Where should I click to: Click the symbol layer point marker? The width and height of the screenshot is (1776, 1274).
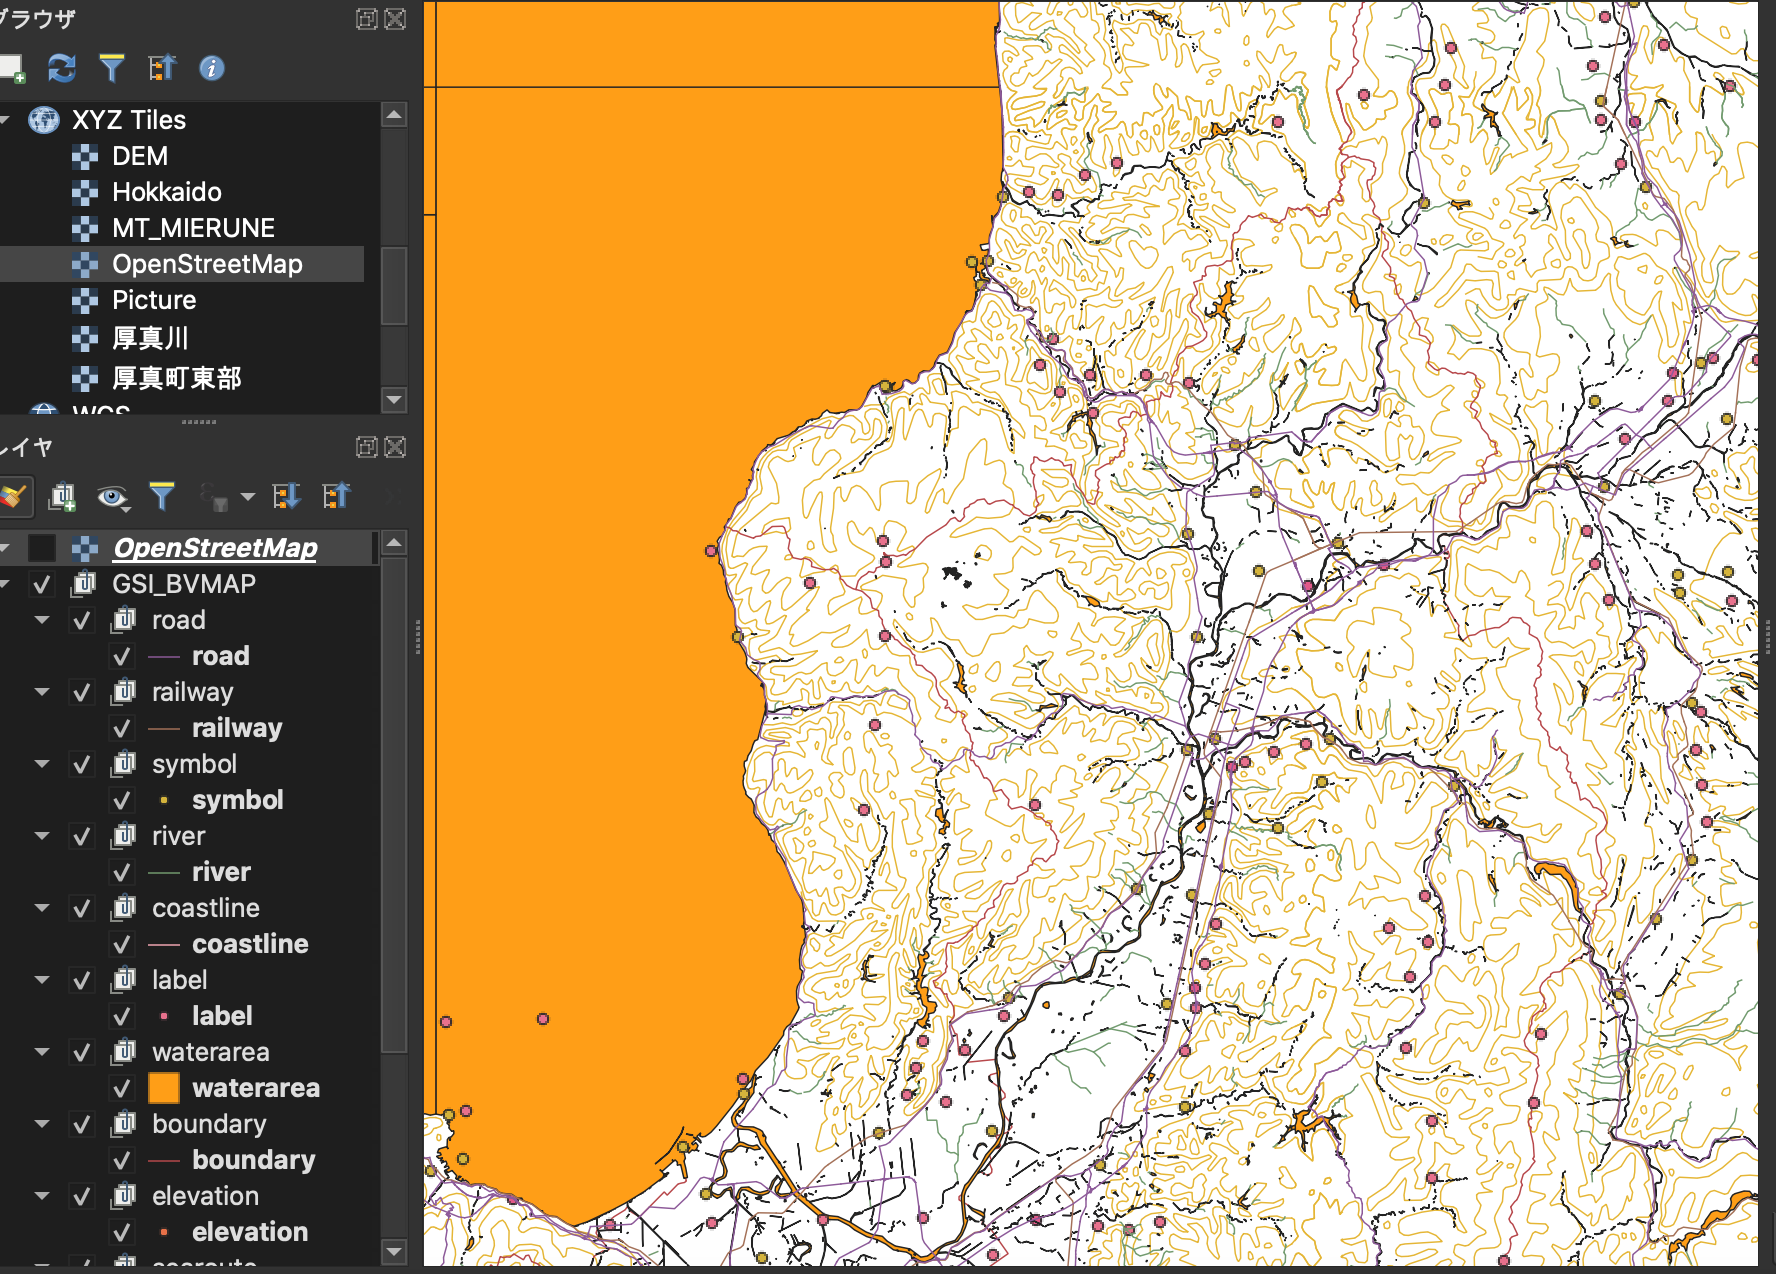click(164, 800)
